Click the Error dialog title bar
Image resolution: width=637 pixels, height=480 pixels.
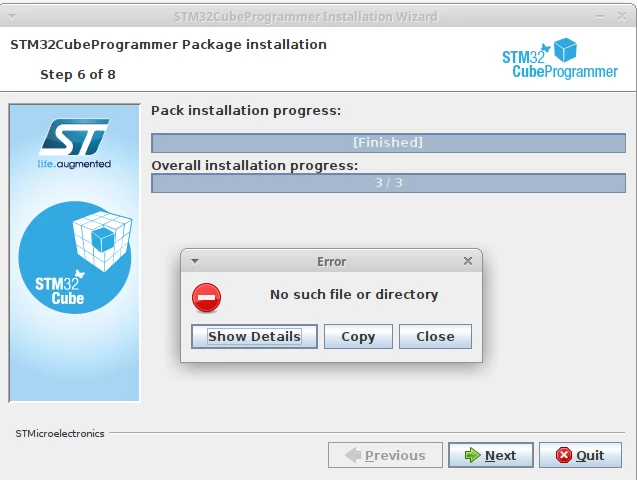332,261
